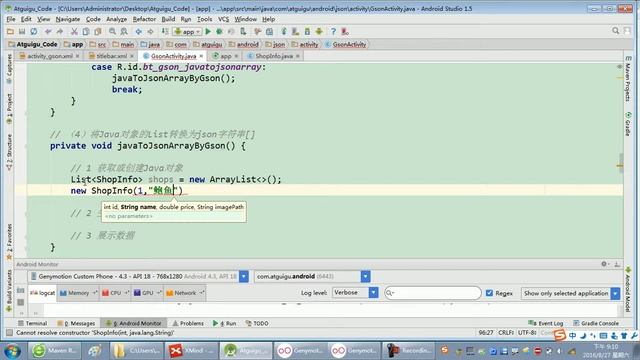Navigate forward with the arrow icon
This screenshot has height=360, width=640.
pyautogui.click(x=150, y=31)
